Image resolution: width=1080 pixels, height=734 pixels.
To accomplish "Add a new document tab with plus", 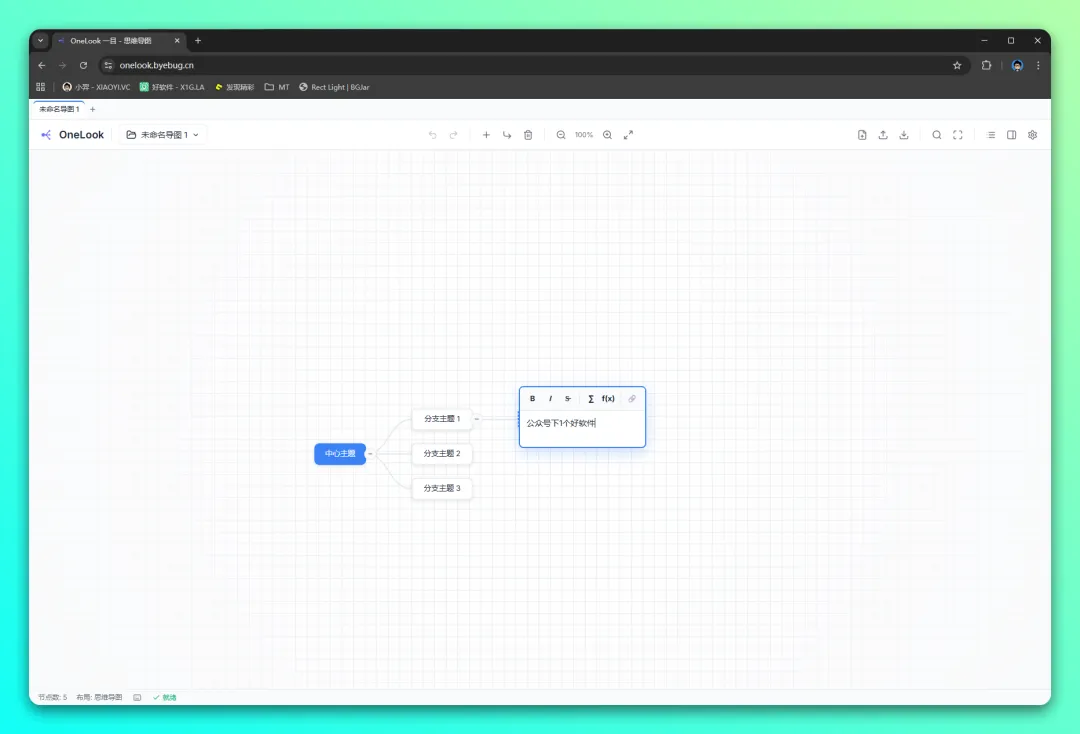I will tap(93, 109).
